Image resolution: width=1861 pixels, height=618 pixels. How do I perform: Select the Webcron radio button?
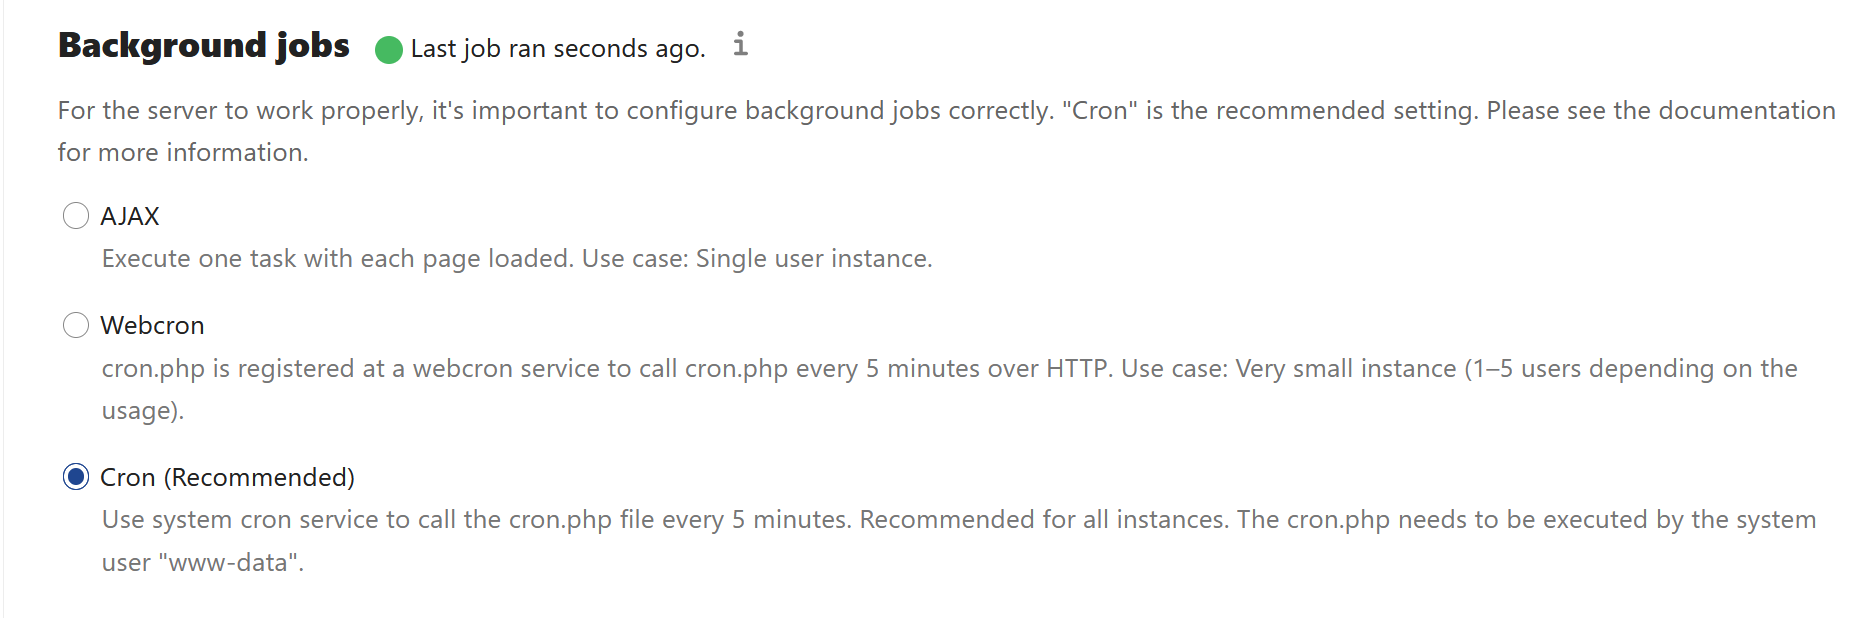point(76,325)
